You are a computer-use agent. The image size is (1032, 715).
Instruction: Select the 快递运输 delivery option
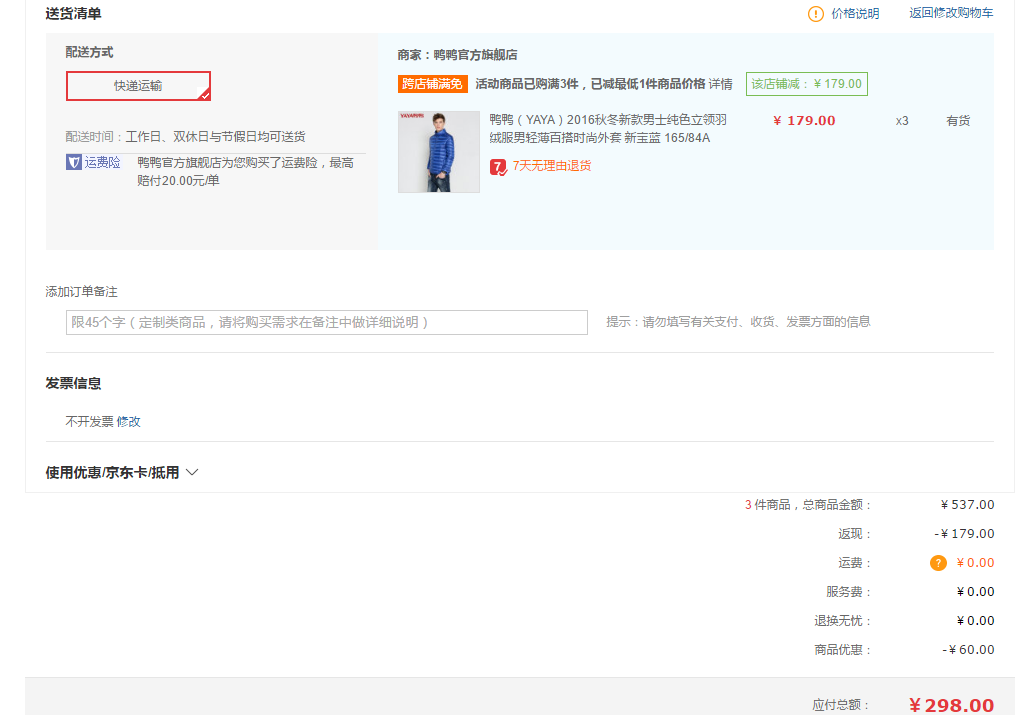pos(138,86)
